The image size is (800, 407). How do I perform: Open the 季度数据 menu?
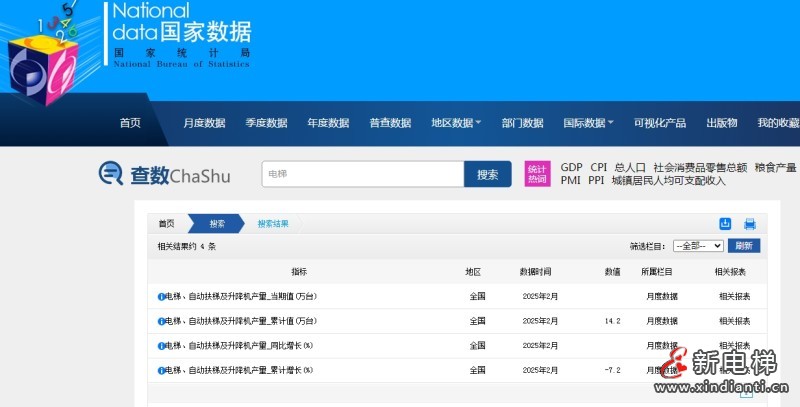pos(266,123)
